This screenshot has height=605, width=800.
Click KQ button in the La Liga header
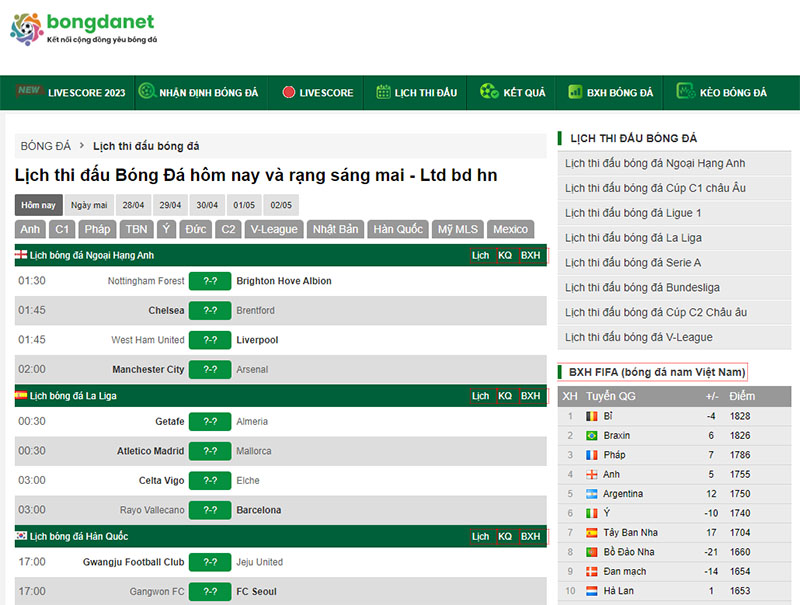coord(505,396)
